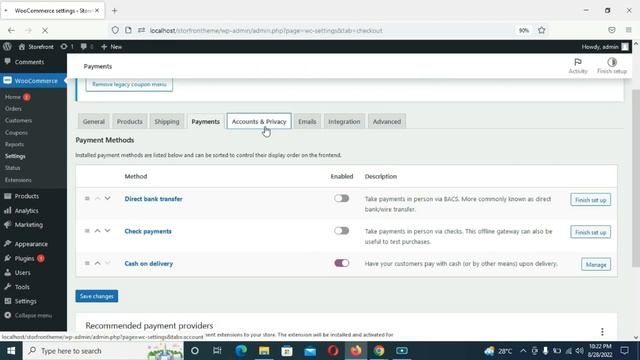
Task: Open Google Chrome from the taskbar
Action: (x=379, y=351)
